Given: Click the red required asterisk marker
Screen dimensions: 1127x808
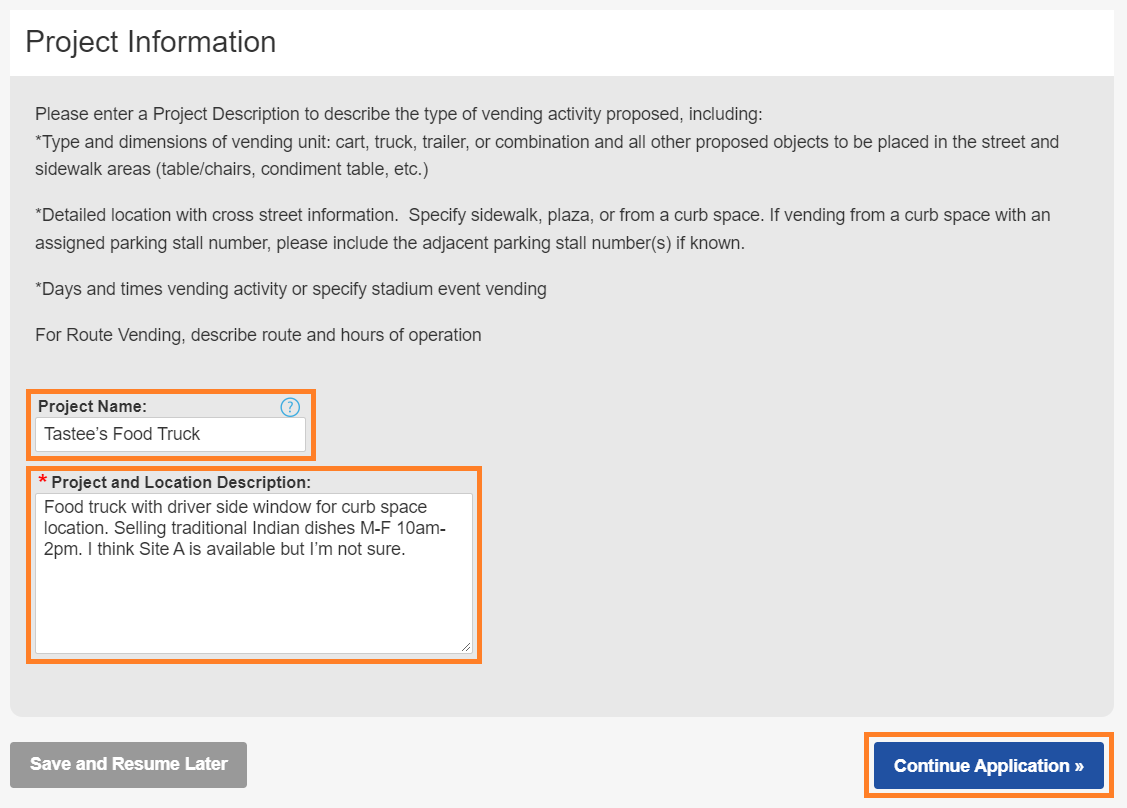Looking at the screenshot, I should (x=43, y=482).
